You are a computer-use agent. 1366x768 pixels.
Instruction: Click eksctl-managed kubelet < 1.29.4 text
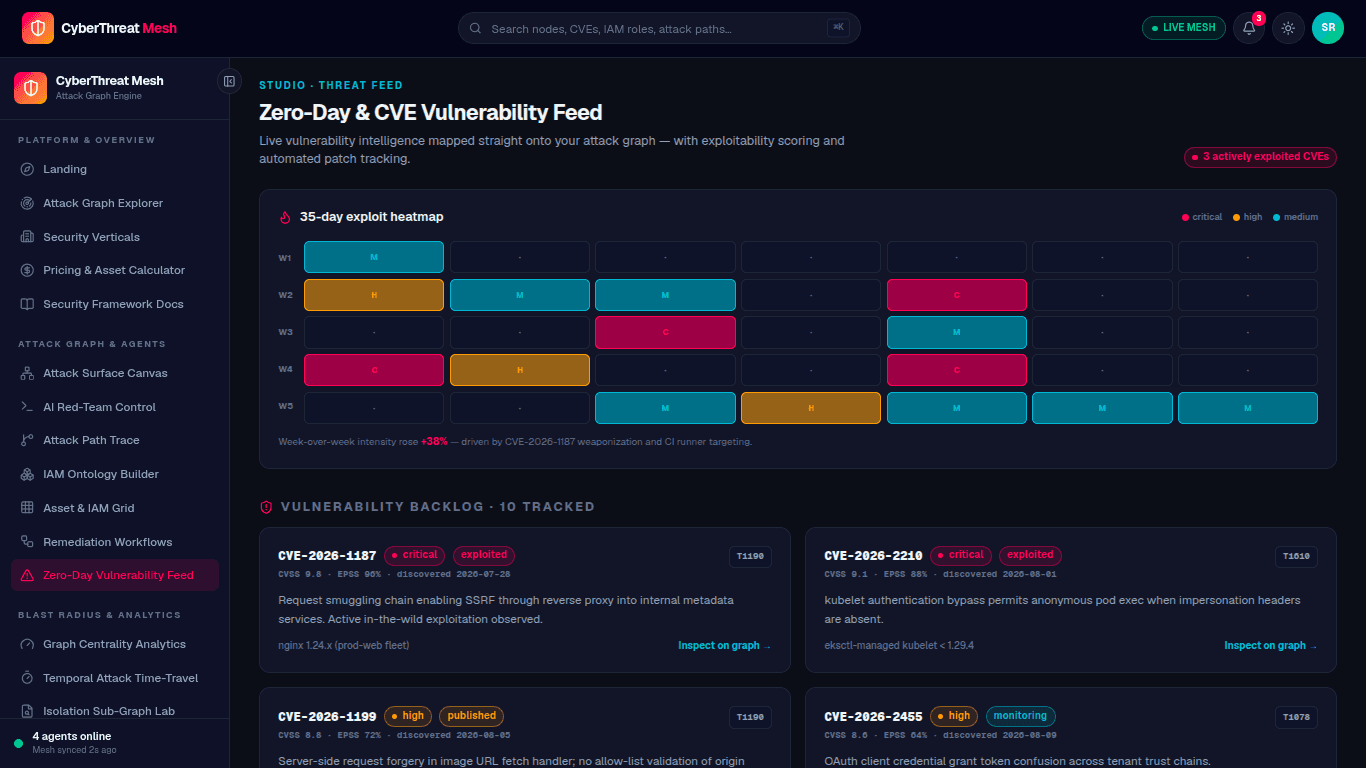tap(899, 646)
